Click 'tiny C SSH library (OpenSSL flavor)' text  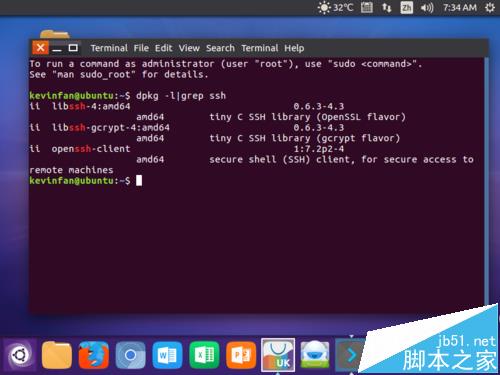[307, 117]
